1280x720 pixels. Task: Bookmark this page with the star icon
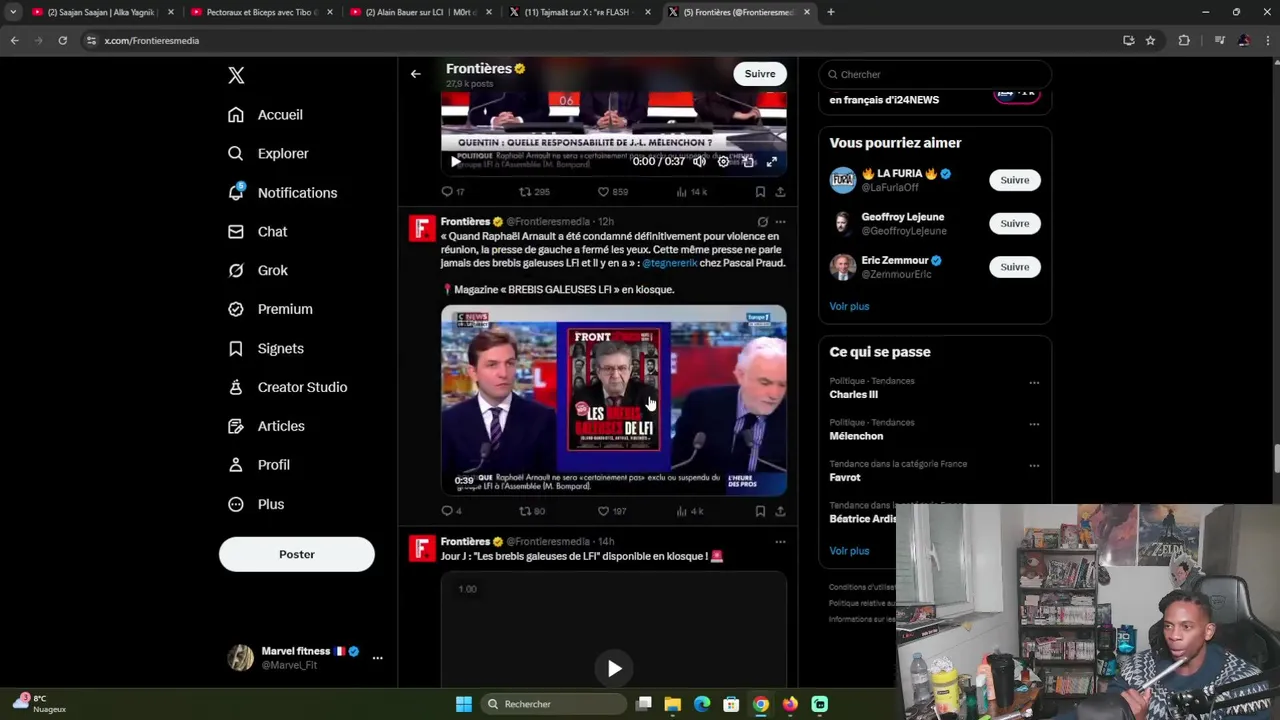click(x=1150, y=40)
